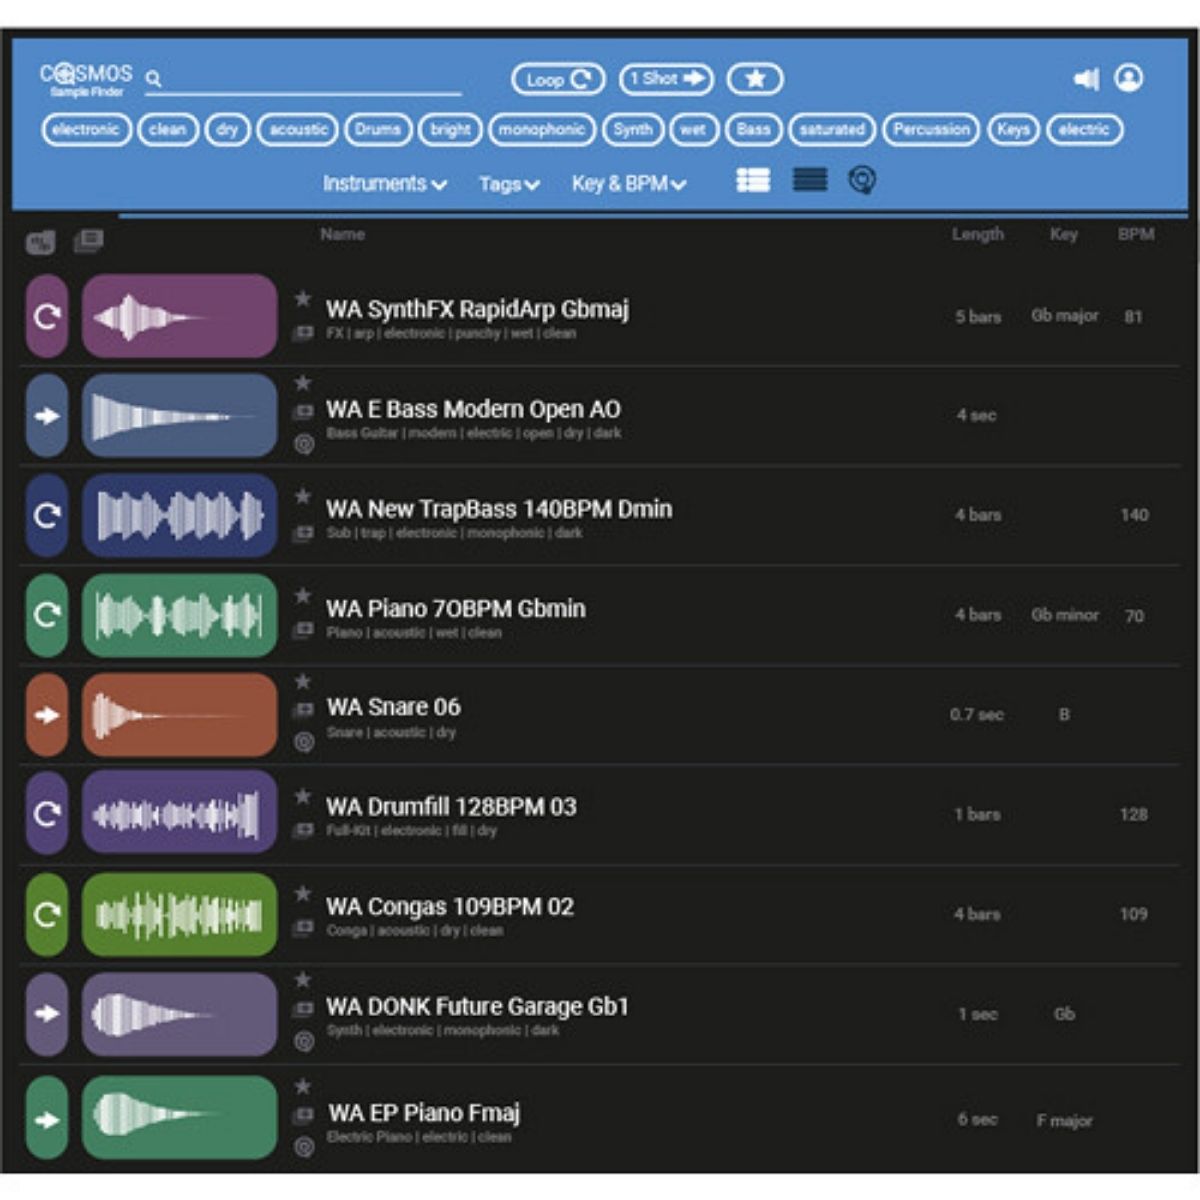Select the grid view layout icon
Viewport: 1200px width, 1200px height.
point(754,181)
